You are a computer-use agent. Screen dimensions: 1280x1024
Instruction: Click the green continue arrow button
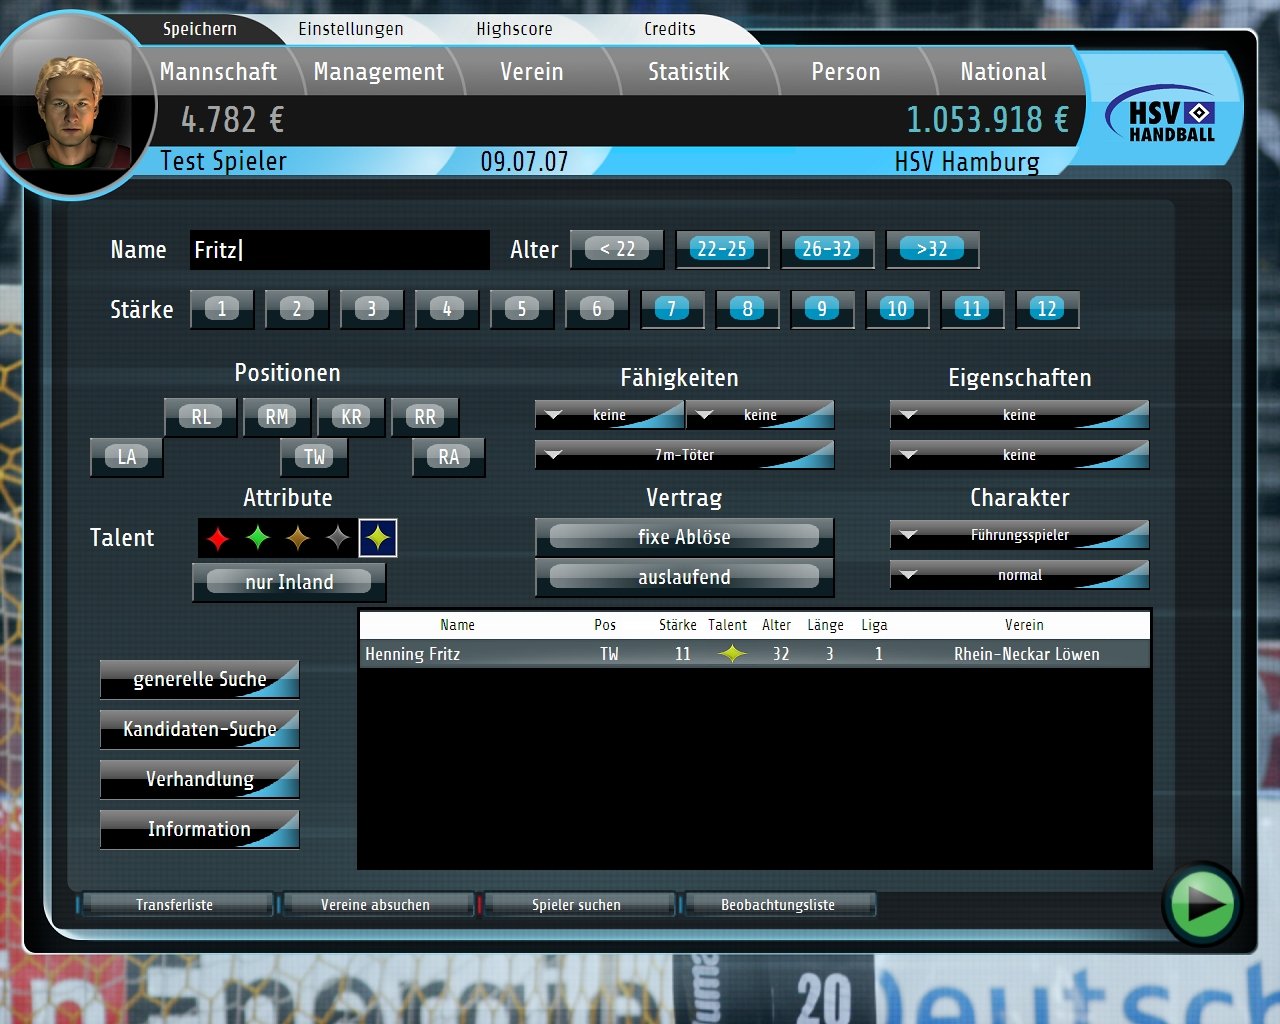[x=1201, y=904]
